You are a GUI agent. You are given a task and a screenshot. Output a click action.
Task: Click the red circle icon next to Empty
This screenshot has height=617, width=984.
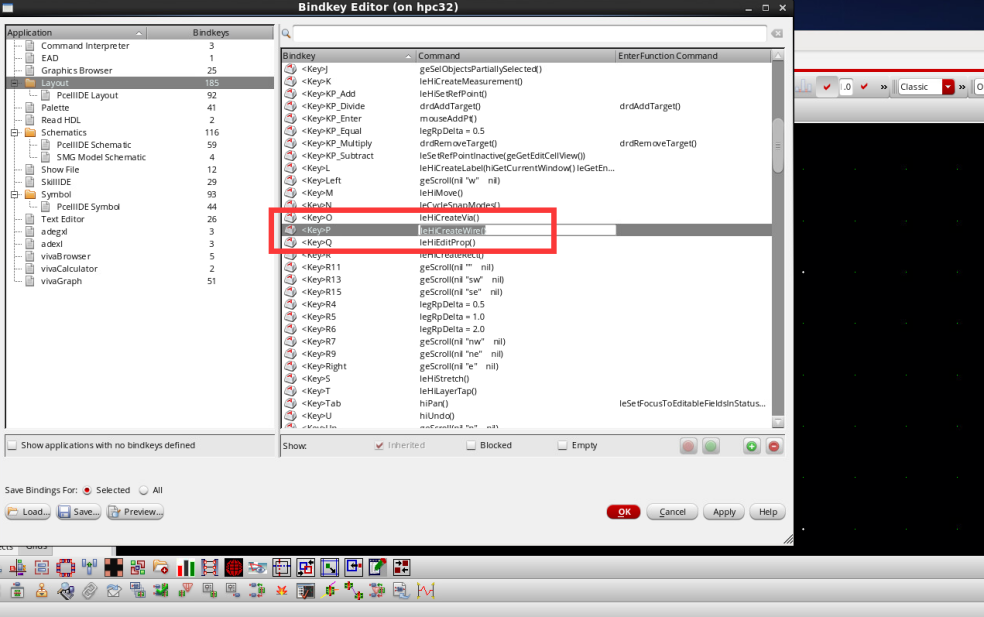click(688, 446)
